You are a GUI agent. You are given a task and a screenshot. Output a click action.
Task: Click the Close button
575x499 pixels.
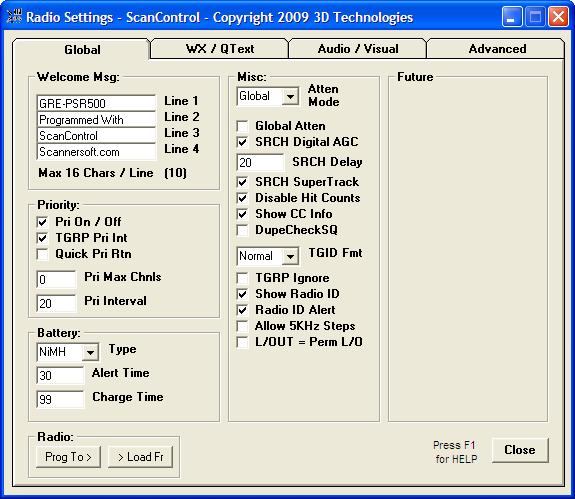(x=520, y=450)
